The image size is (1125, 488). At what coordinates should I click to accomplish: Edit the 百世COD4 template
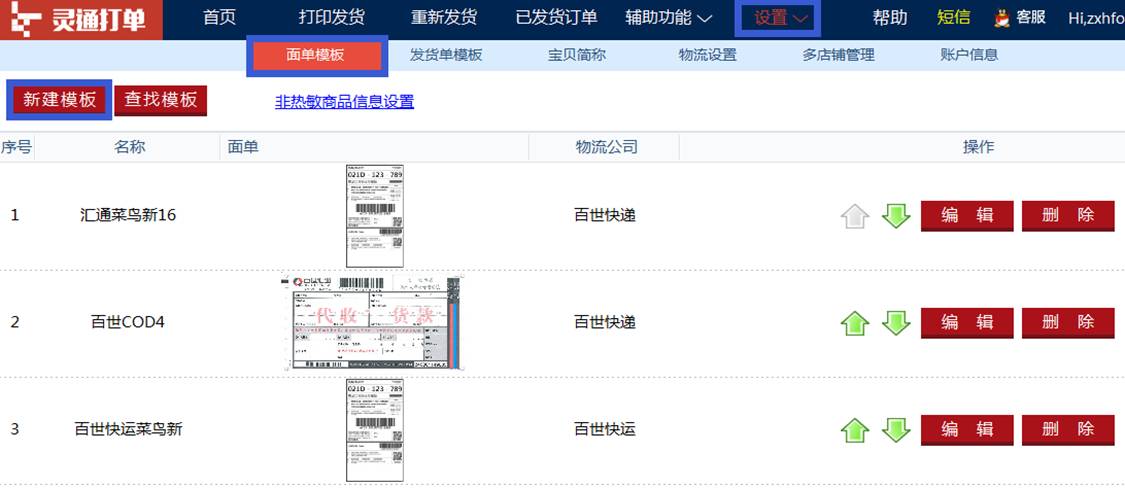(967, 323)
